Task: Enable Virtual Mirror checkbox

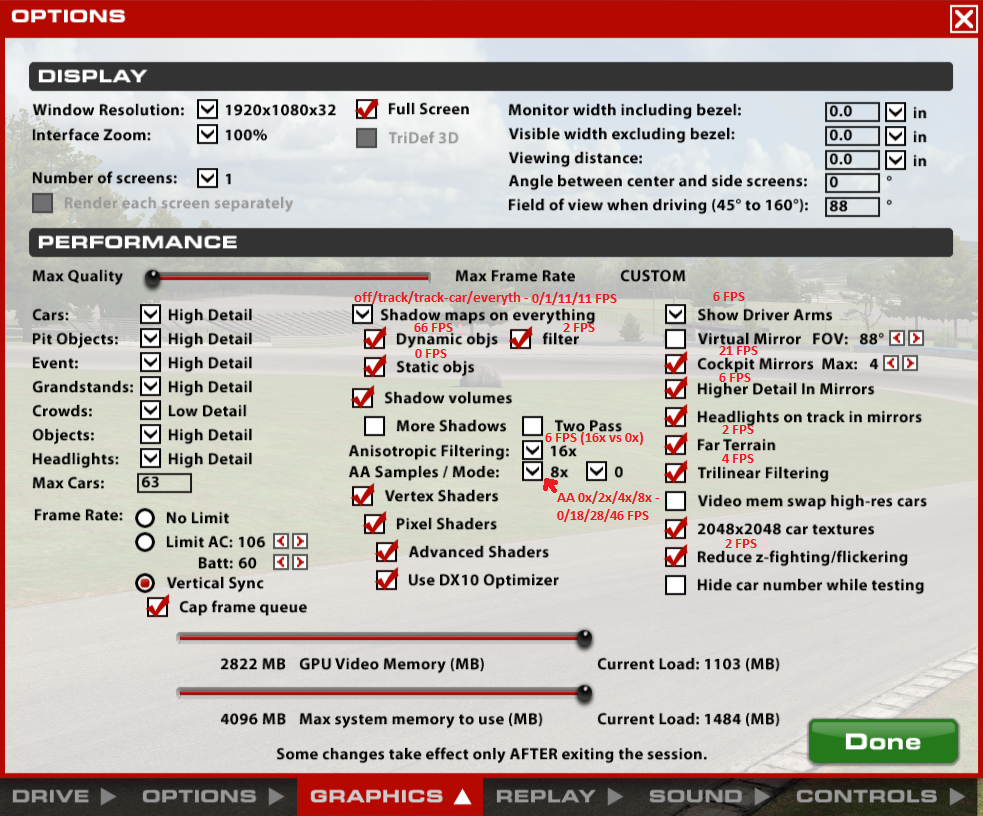Action: pos(676,339)
